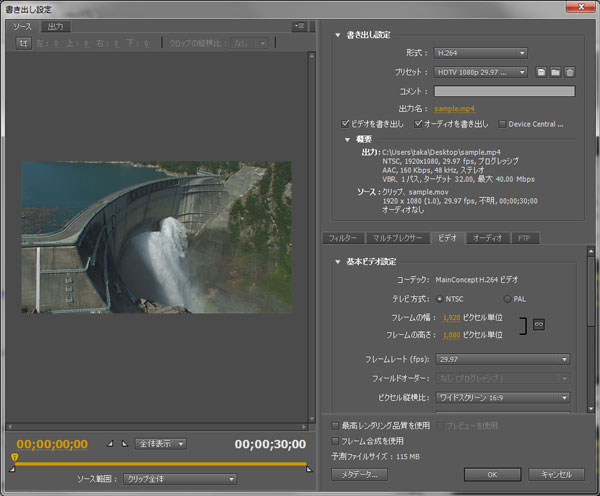Screen dimensions: 600x496
Task: Switch to the オーディオ tab
Action: pos(487,238)
